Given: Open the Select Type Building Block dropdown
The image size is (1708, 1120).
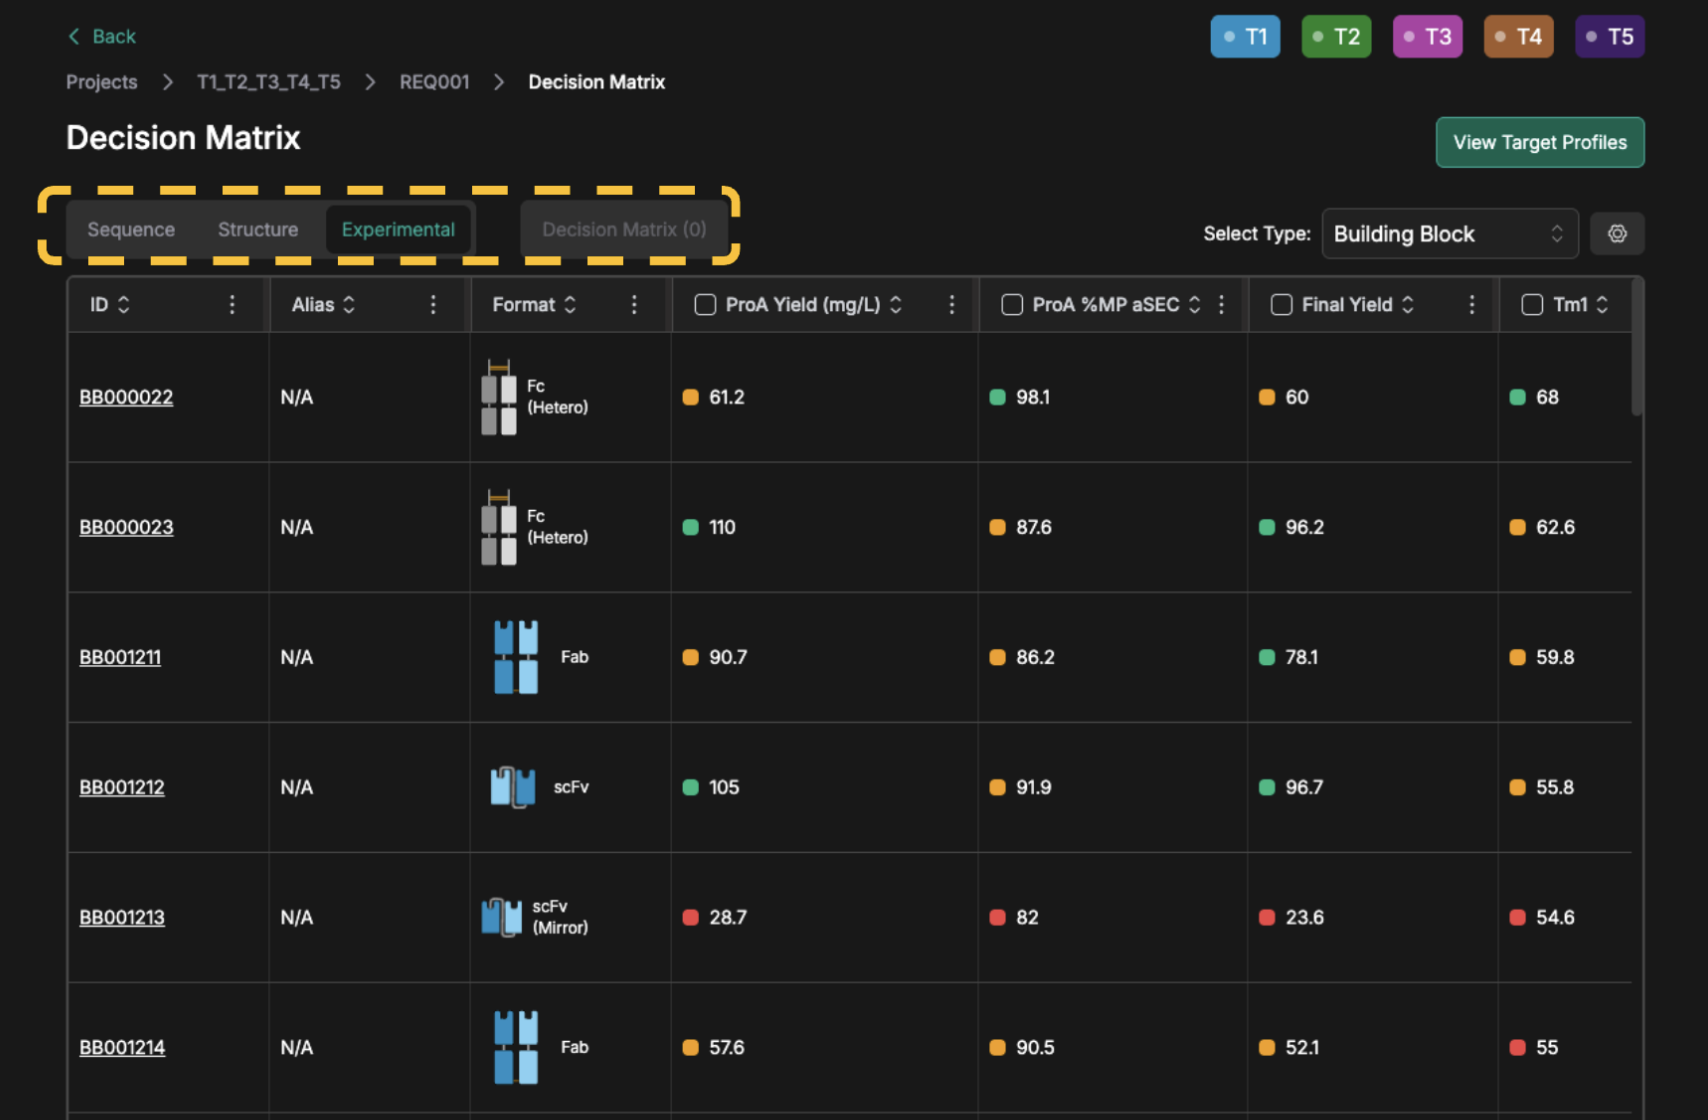Looking at the screenshot, I should coord(1448,234).
